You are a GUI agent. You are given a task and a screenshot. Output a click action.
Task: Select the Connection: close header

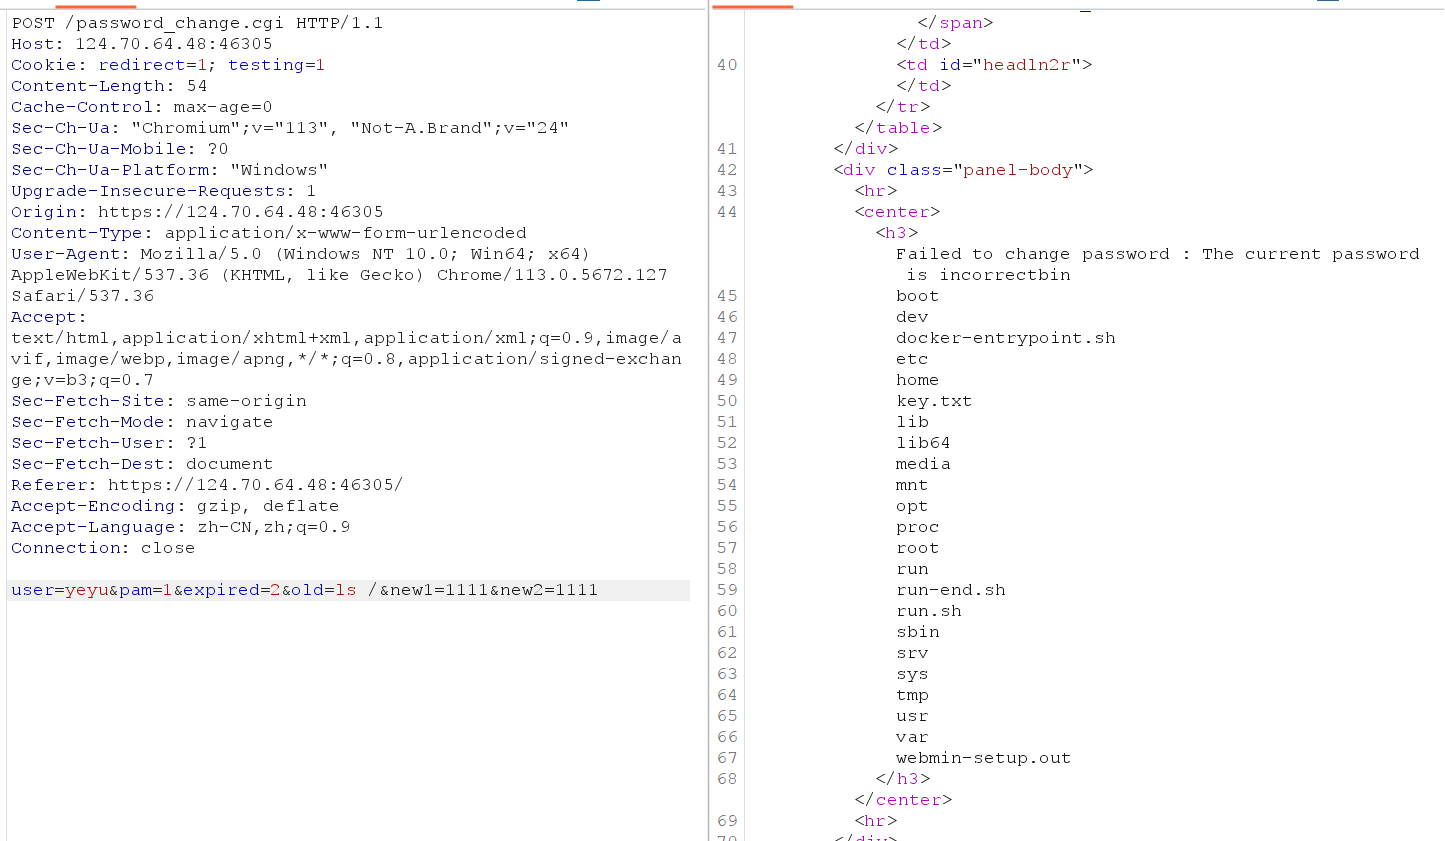103,548
